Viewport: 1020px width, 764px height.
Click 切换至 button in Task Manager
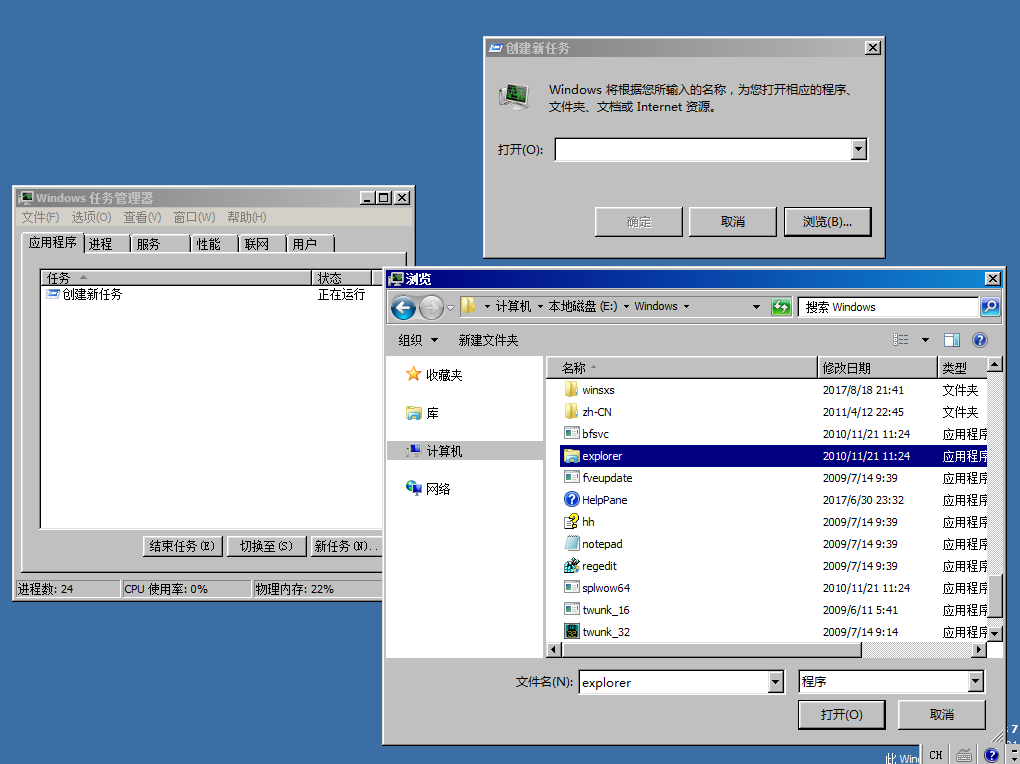267,546
